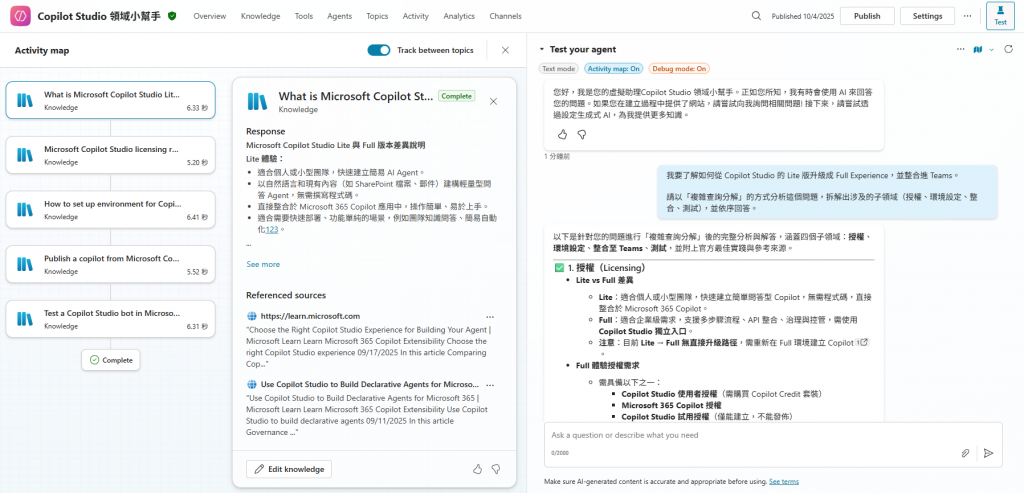Click books icon on 'How to set up' node
Screen dimensions: 1024x493
pos(25,210)
